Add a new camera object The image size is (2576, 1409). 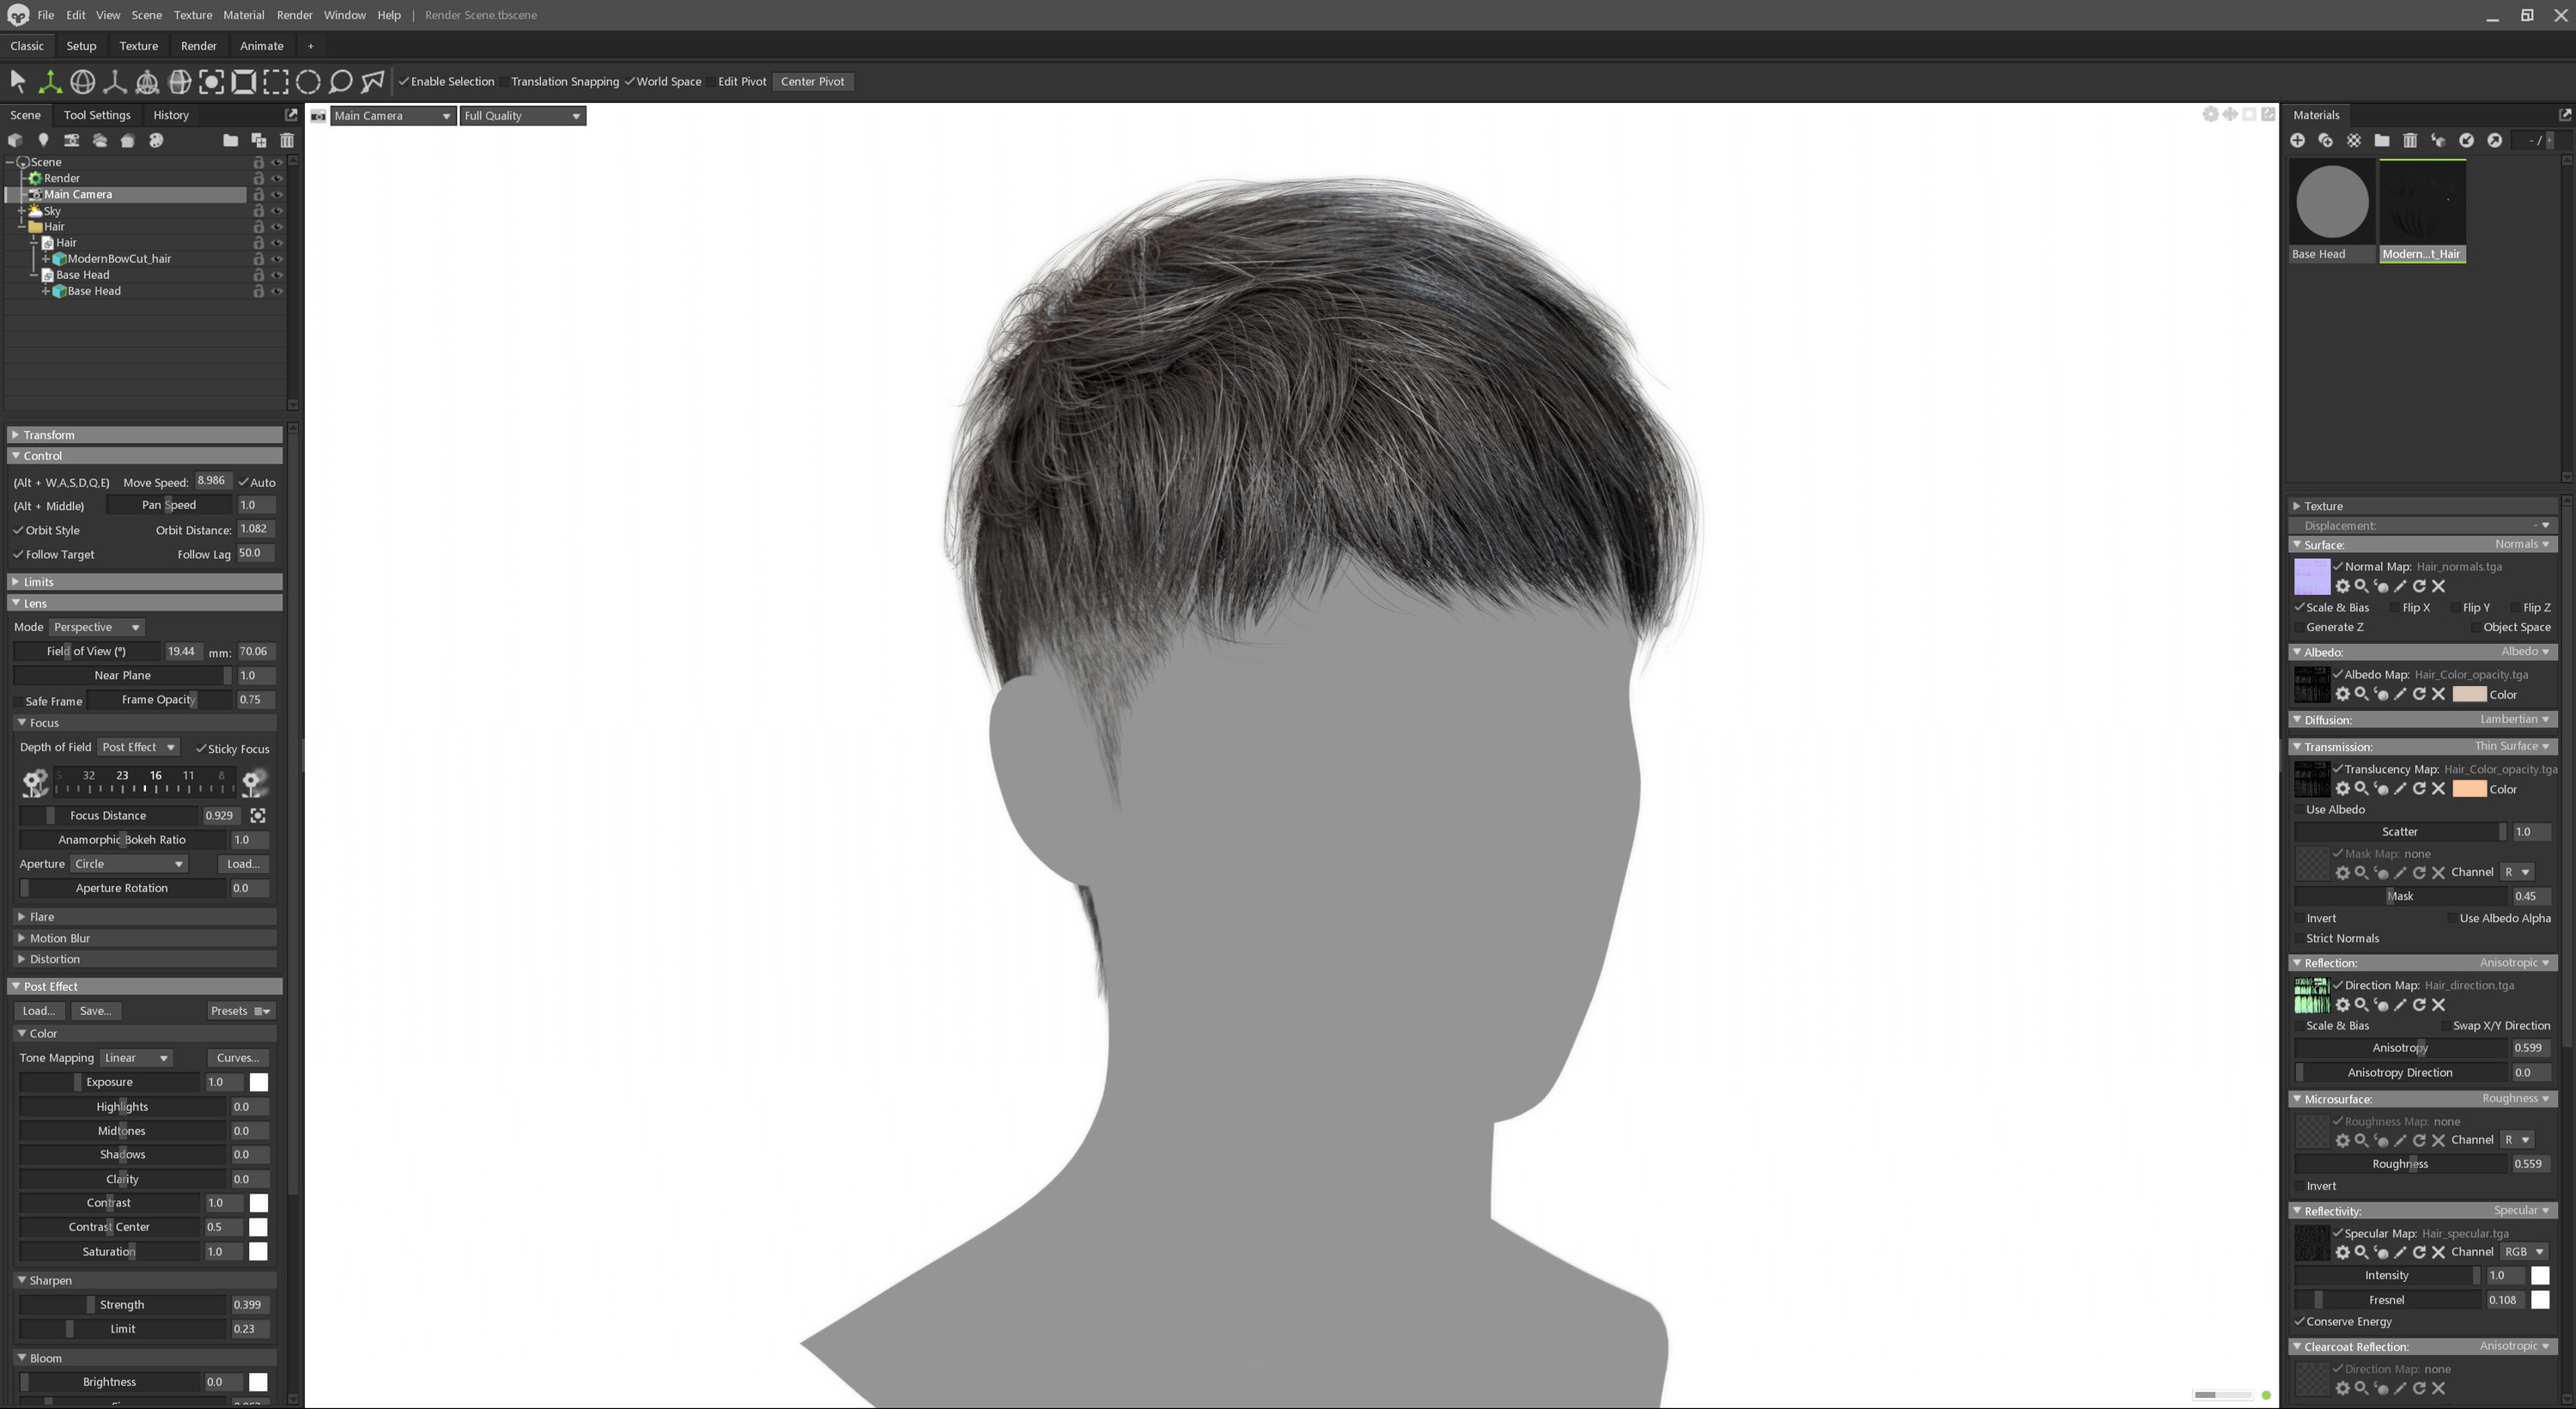tap(71, 141)
